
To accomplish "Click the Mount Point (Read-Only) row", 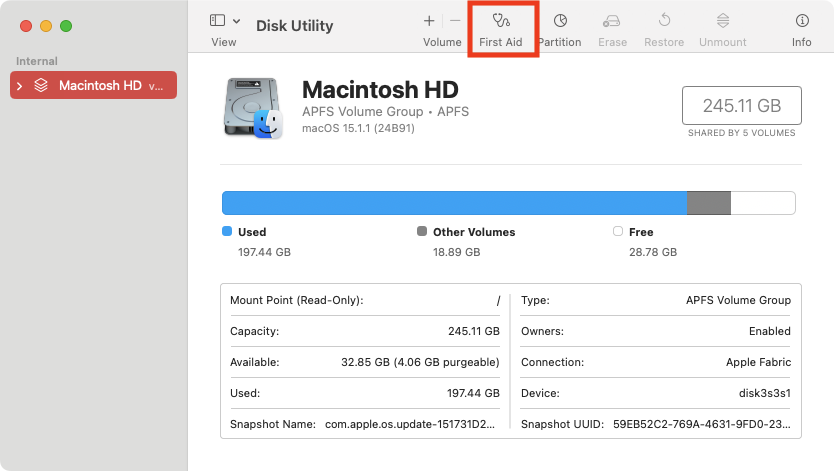I will tap(365, 300).
